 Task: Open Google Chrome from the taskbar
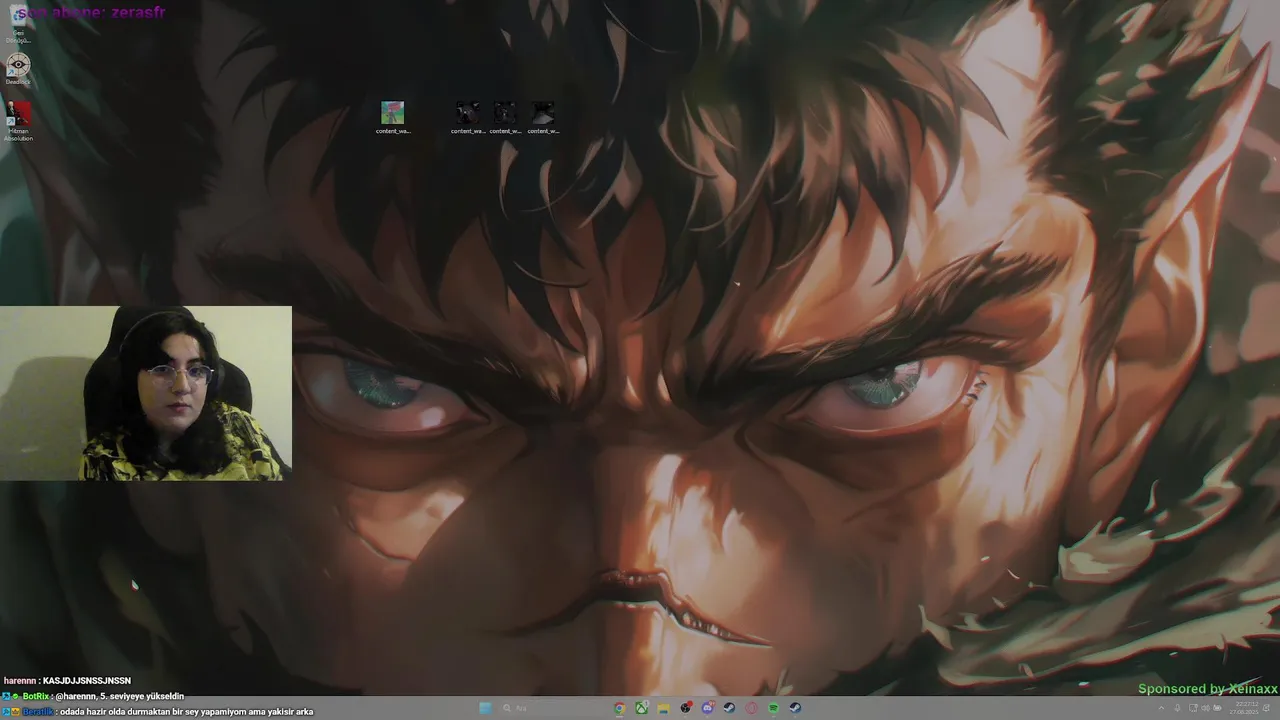coord(619,708)
